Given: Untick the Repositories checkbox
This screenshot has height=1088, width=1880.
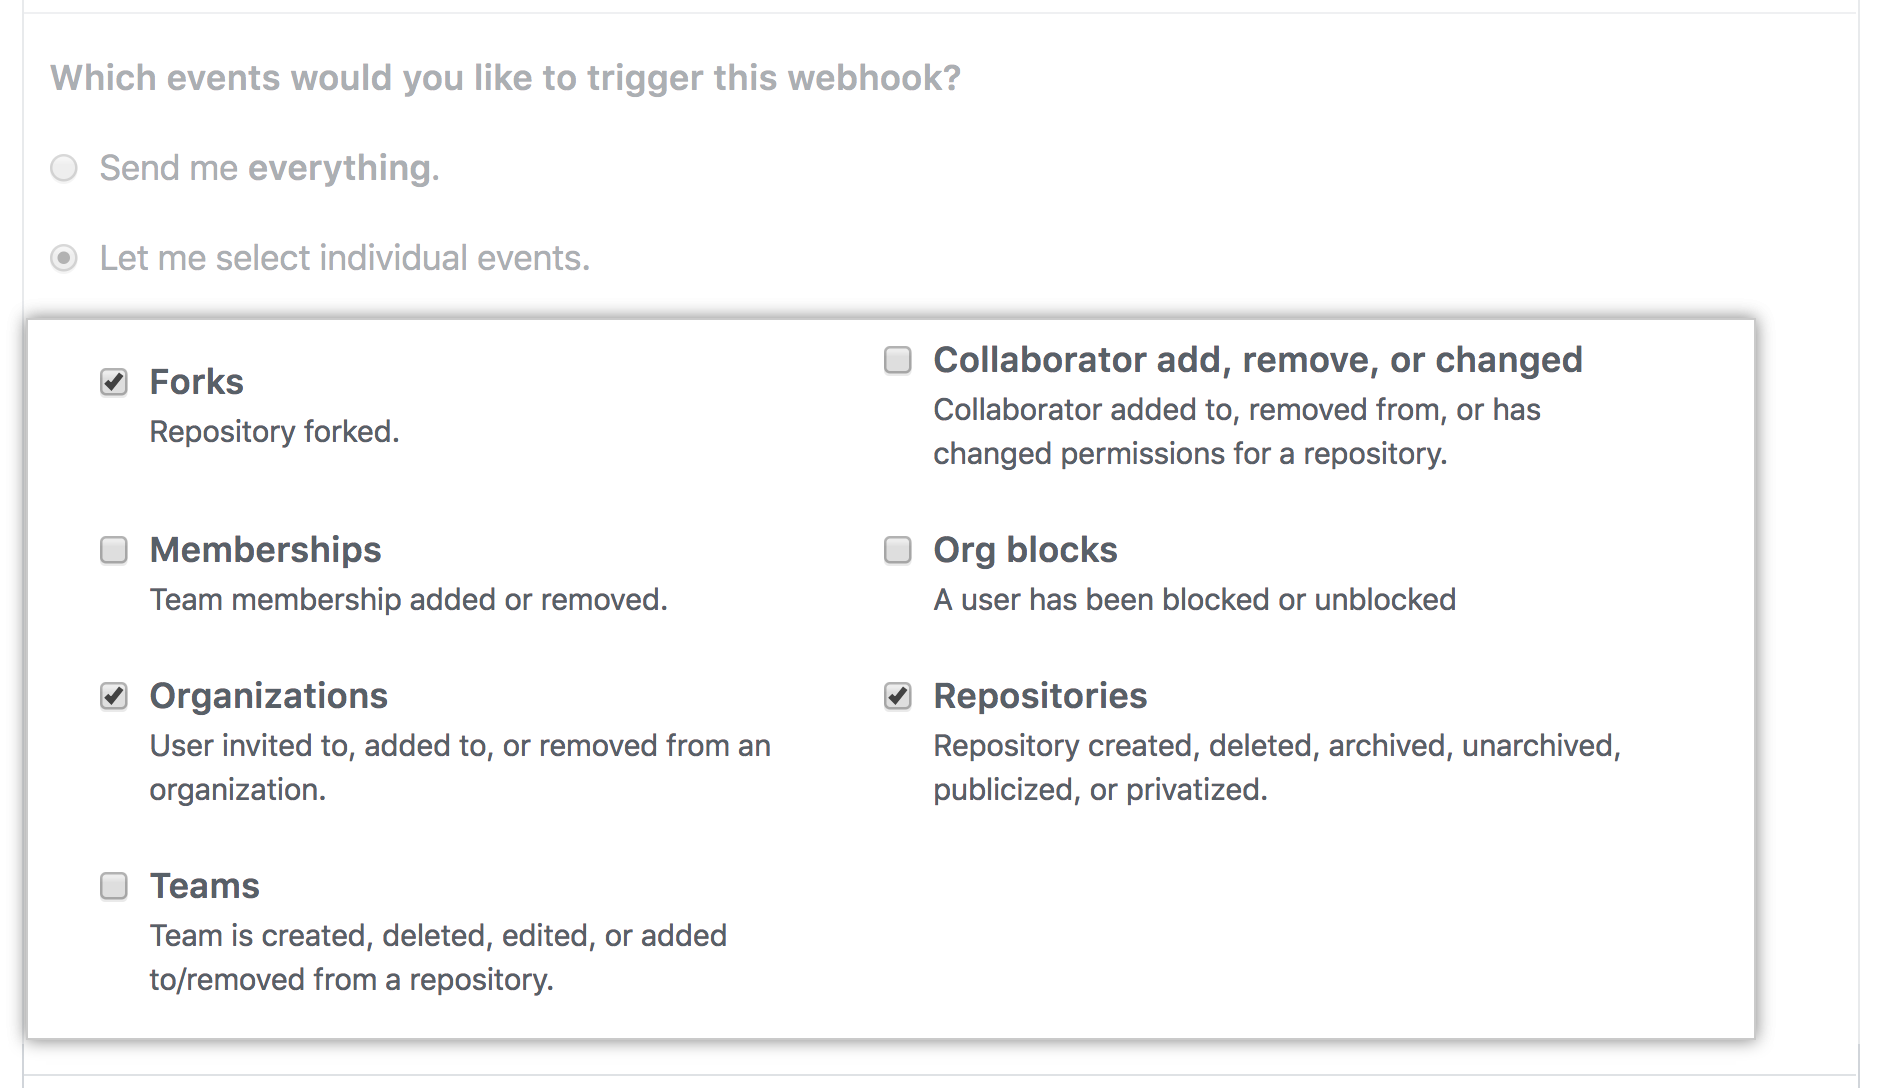Looking at the screenshot, I should point(898,696).
